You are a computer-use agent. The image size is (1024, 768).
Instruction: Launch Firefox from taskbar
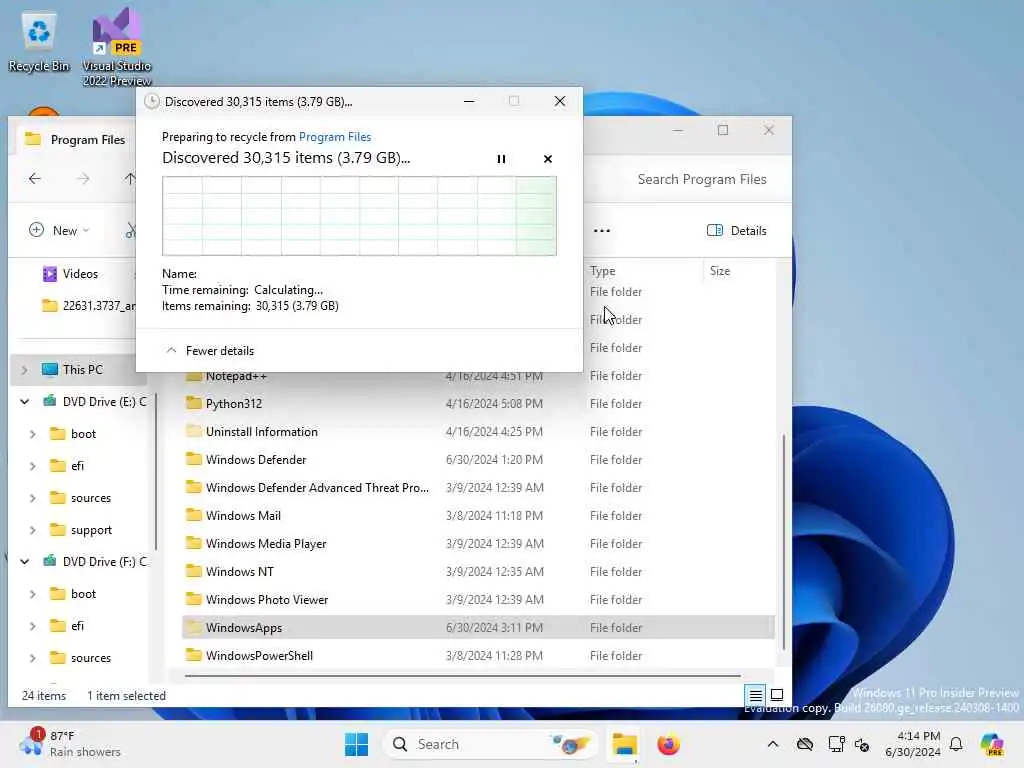coord(668,744)
